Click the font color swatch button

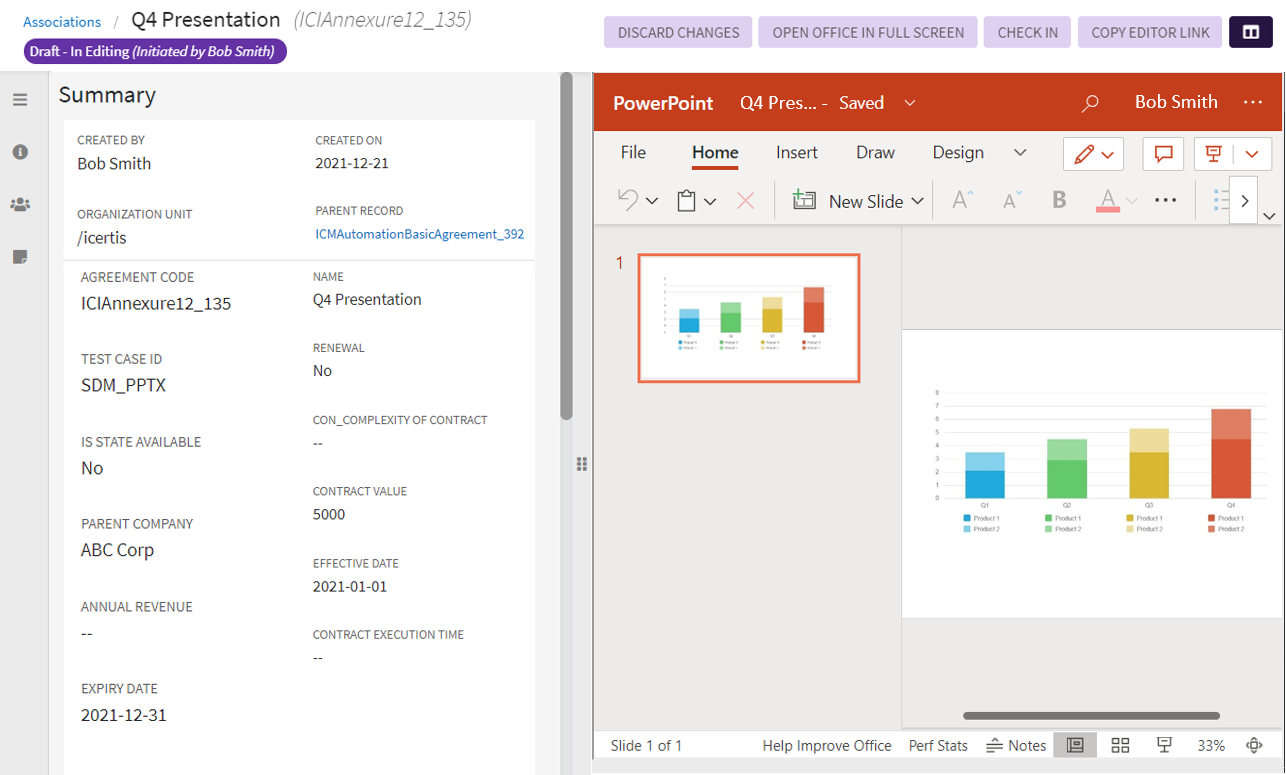pyautogui.click(x=1107, y=200)
